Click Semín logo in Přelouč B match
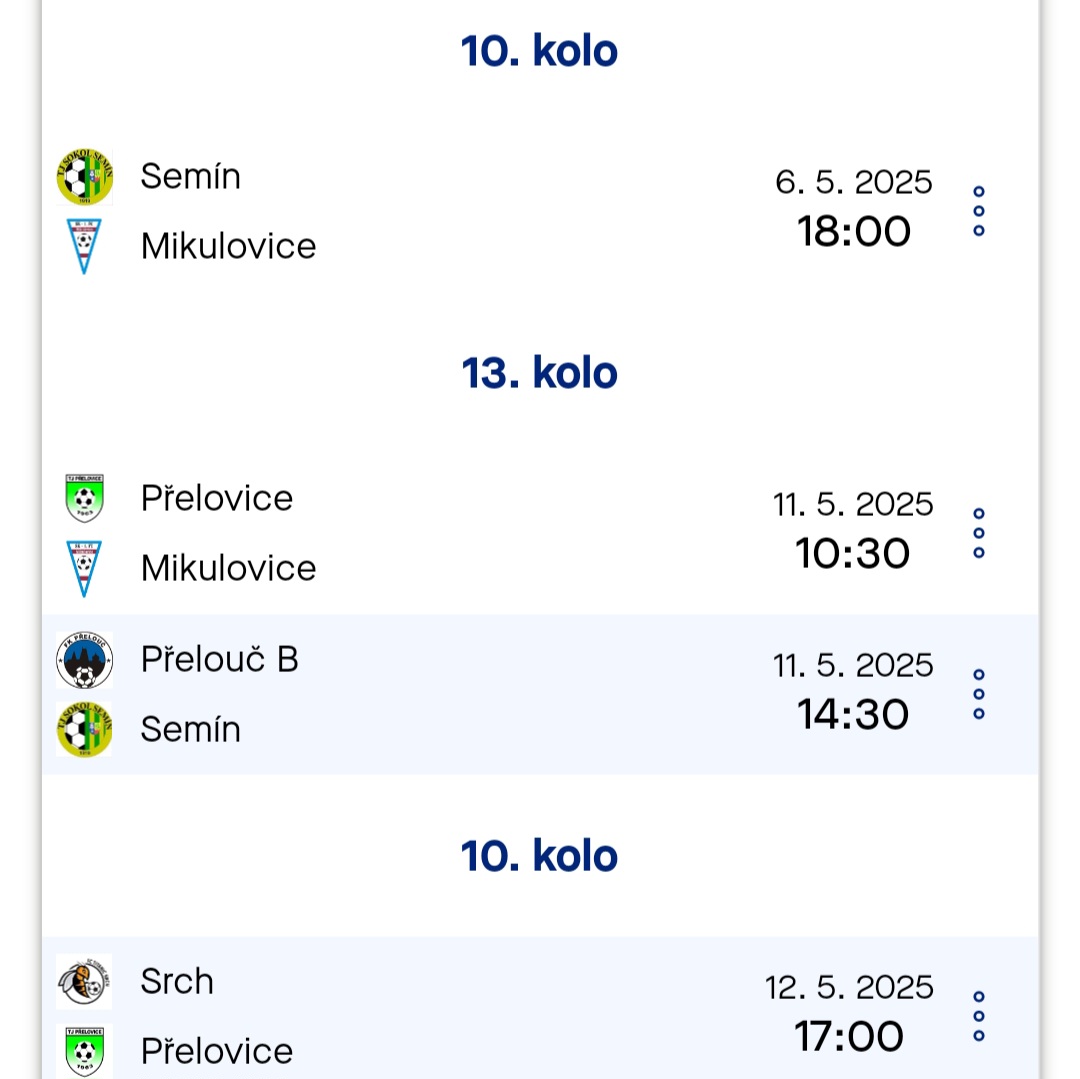Screen dimensions: 1080x1079 [84, 729]
